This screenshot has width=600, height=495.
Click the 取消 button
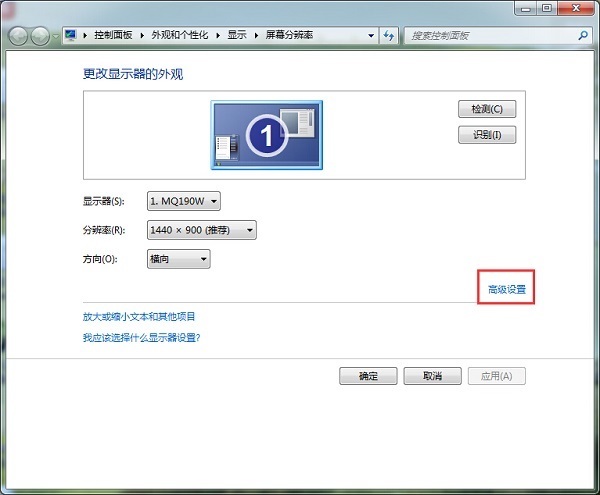pos(432,376)
